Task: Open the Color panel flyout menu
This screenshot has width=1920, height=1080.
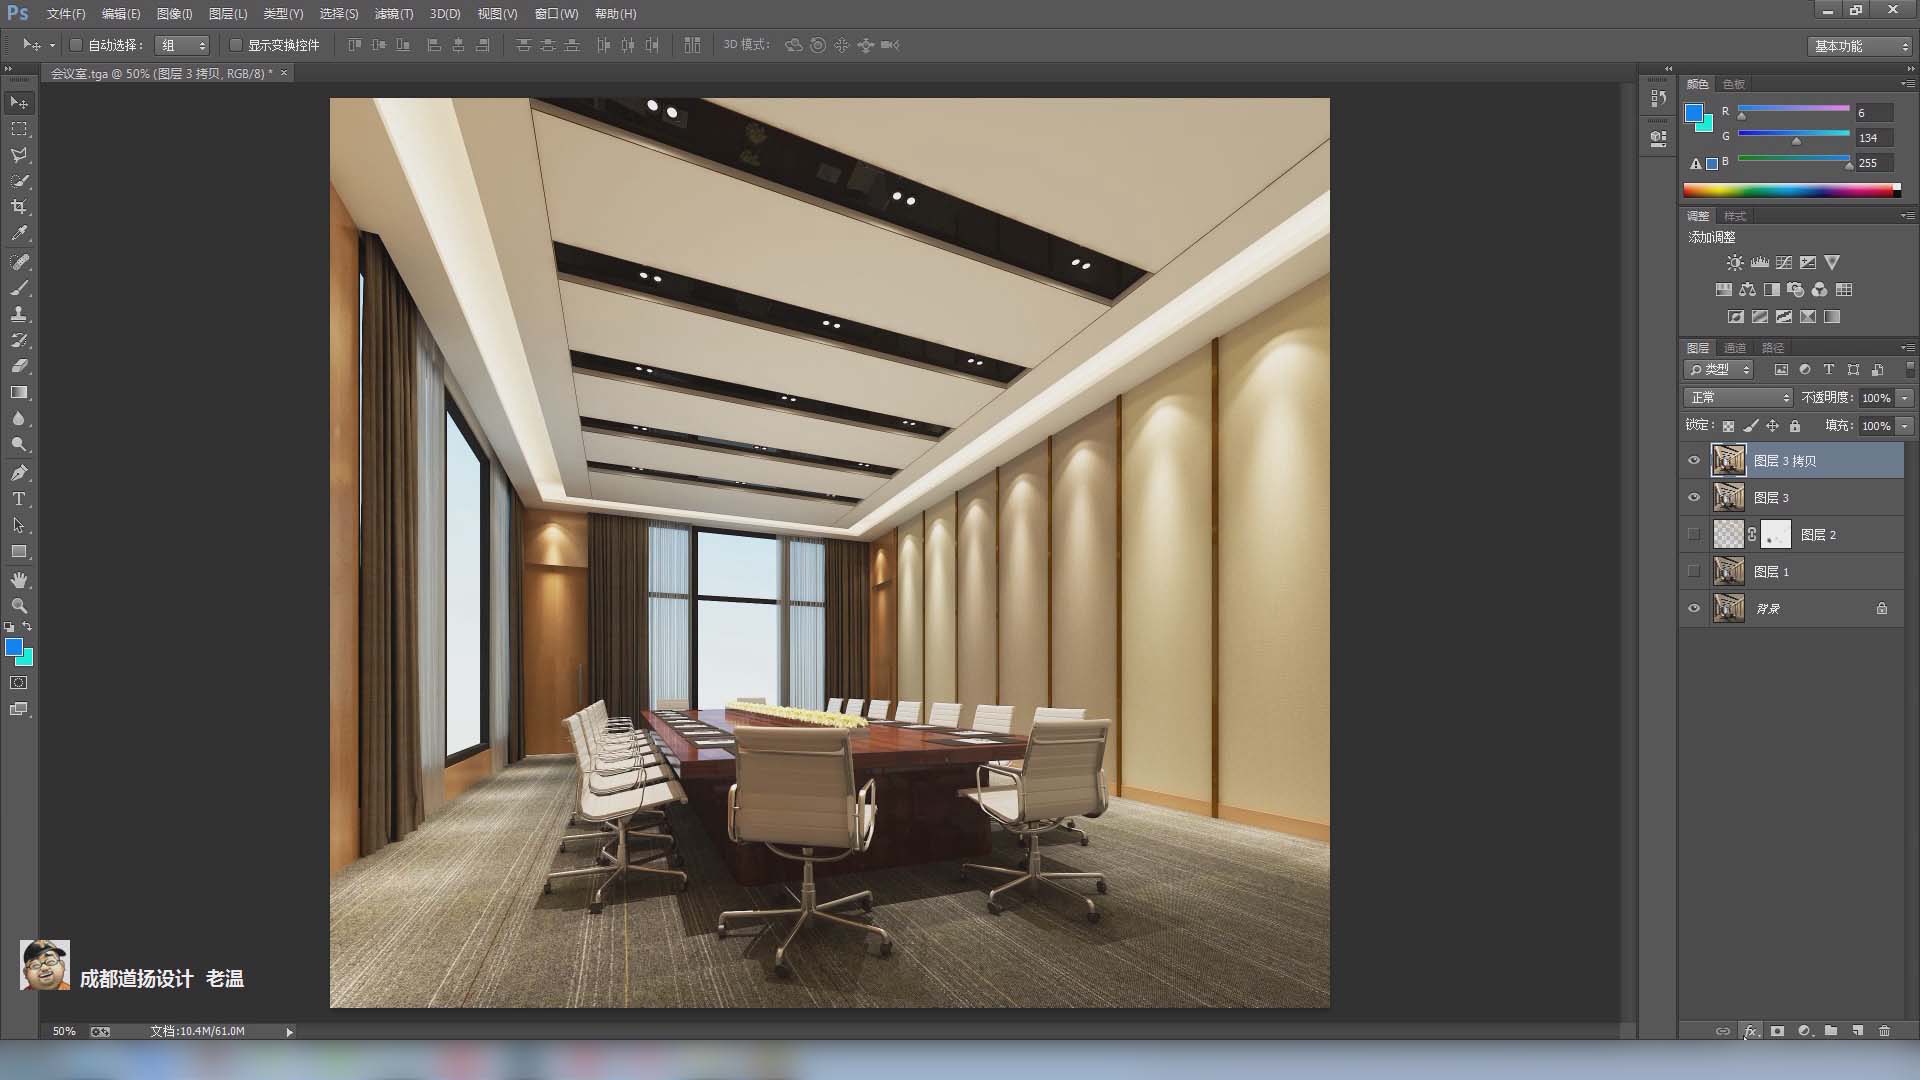Action: tap(1908, 84)
